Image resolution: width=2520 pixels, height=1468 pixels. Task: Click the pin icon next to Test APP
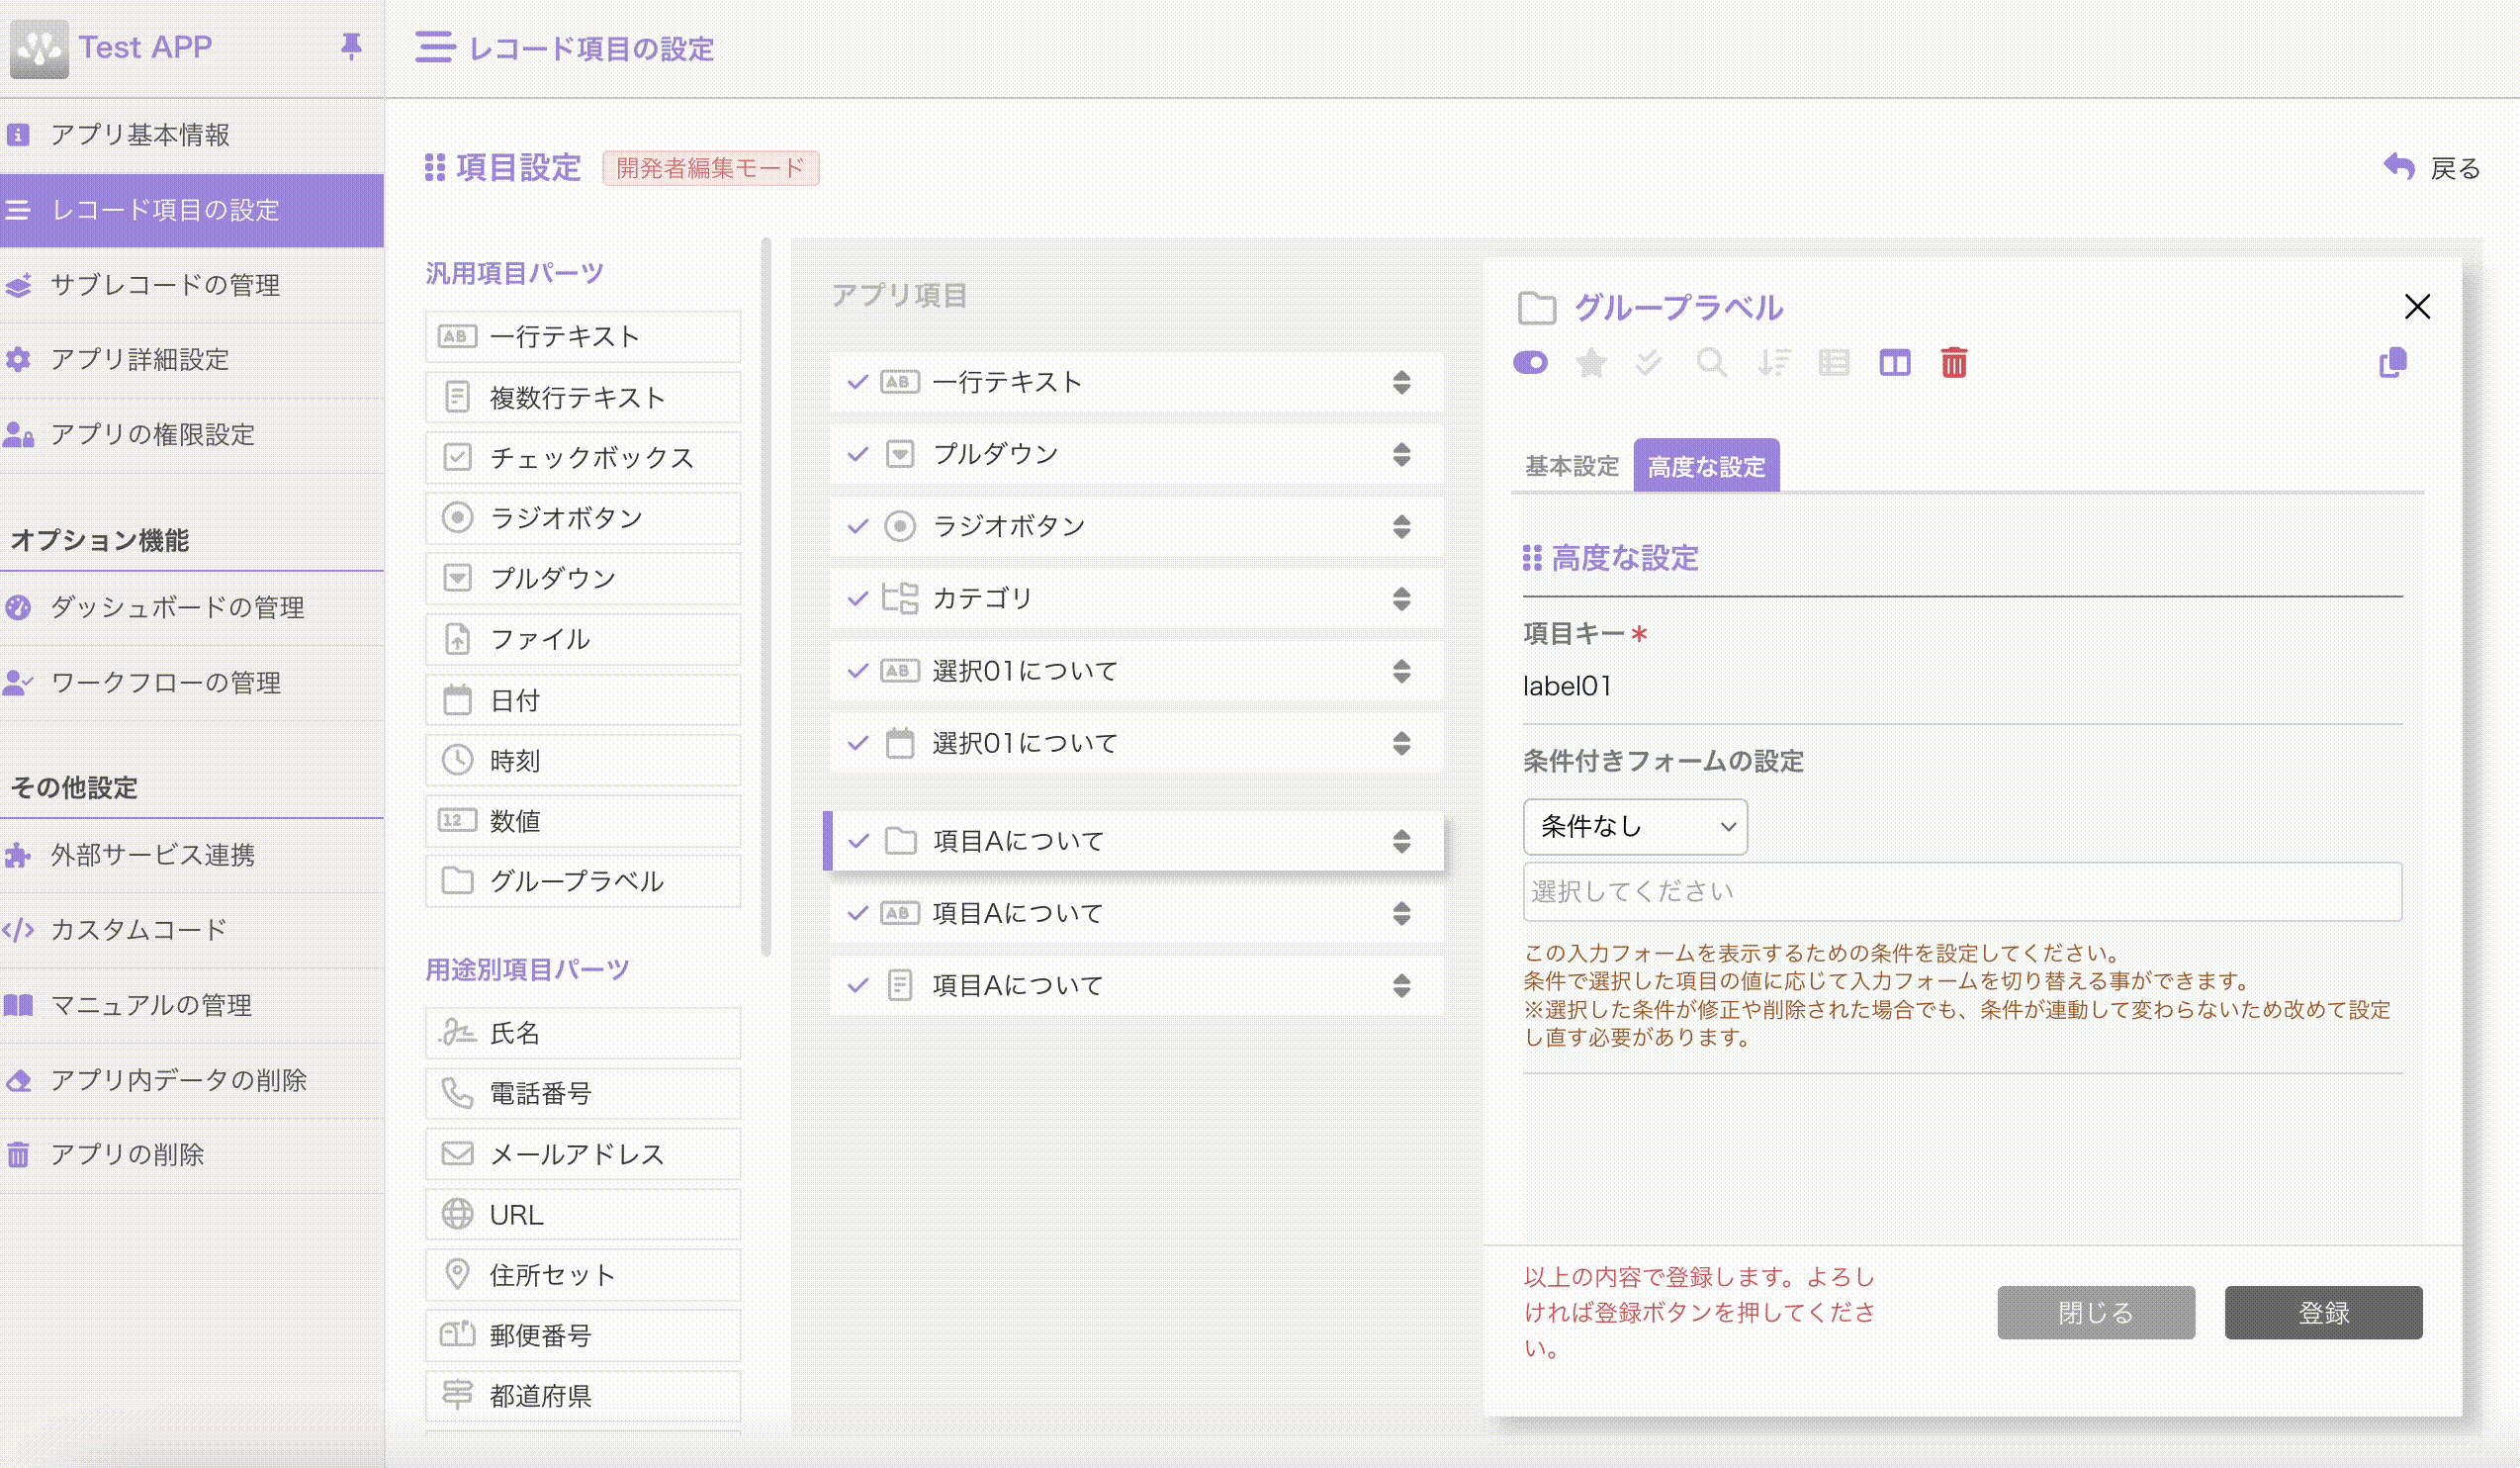click(x=351, y=46)
